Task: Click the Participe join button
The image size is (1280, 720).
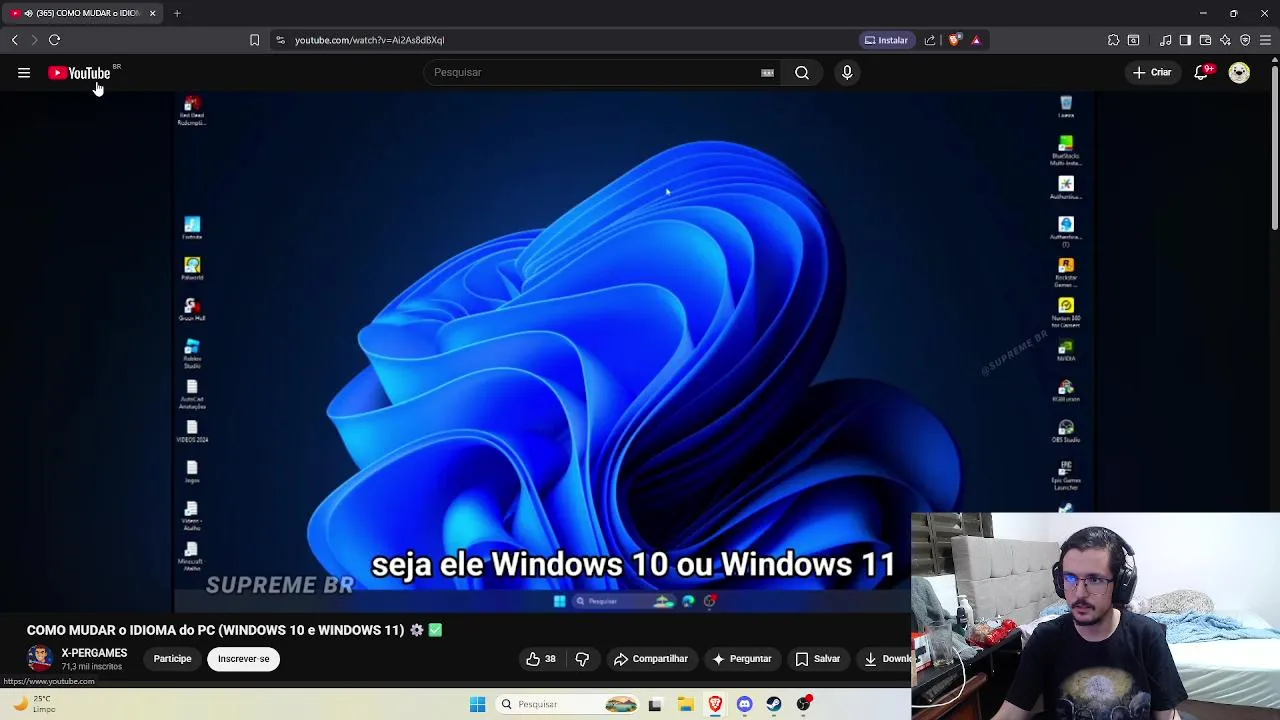Action: coord(172,659)
